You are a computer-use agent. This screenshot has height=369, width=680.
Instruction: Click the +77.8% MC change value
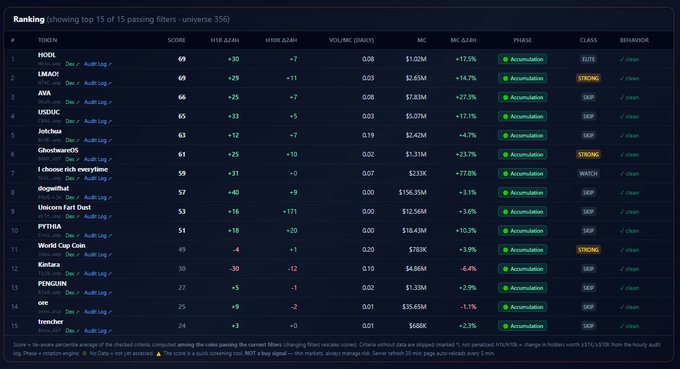coord(466,174)
